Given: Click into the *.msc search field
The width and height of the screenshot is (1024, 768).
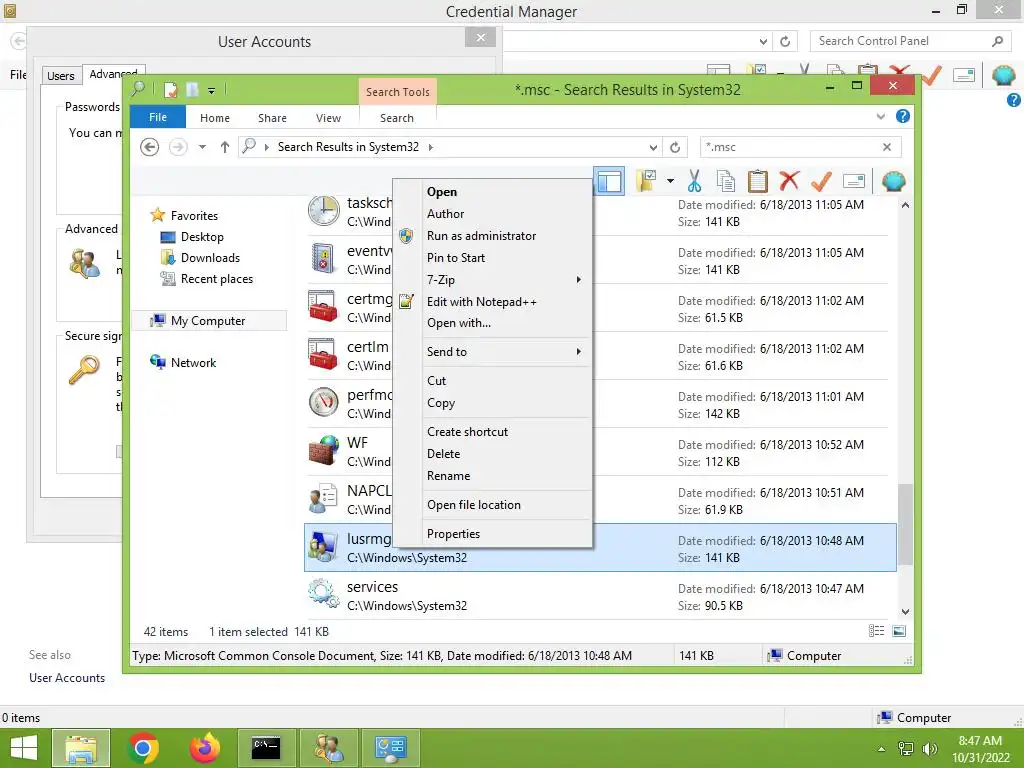Looking at the screenshot, I should pos(790,147).
